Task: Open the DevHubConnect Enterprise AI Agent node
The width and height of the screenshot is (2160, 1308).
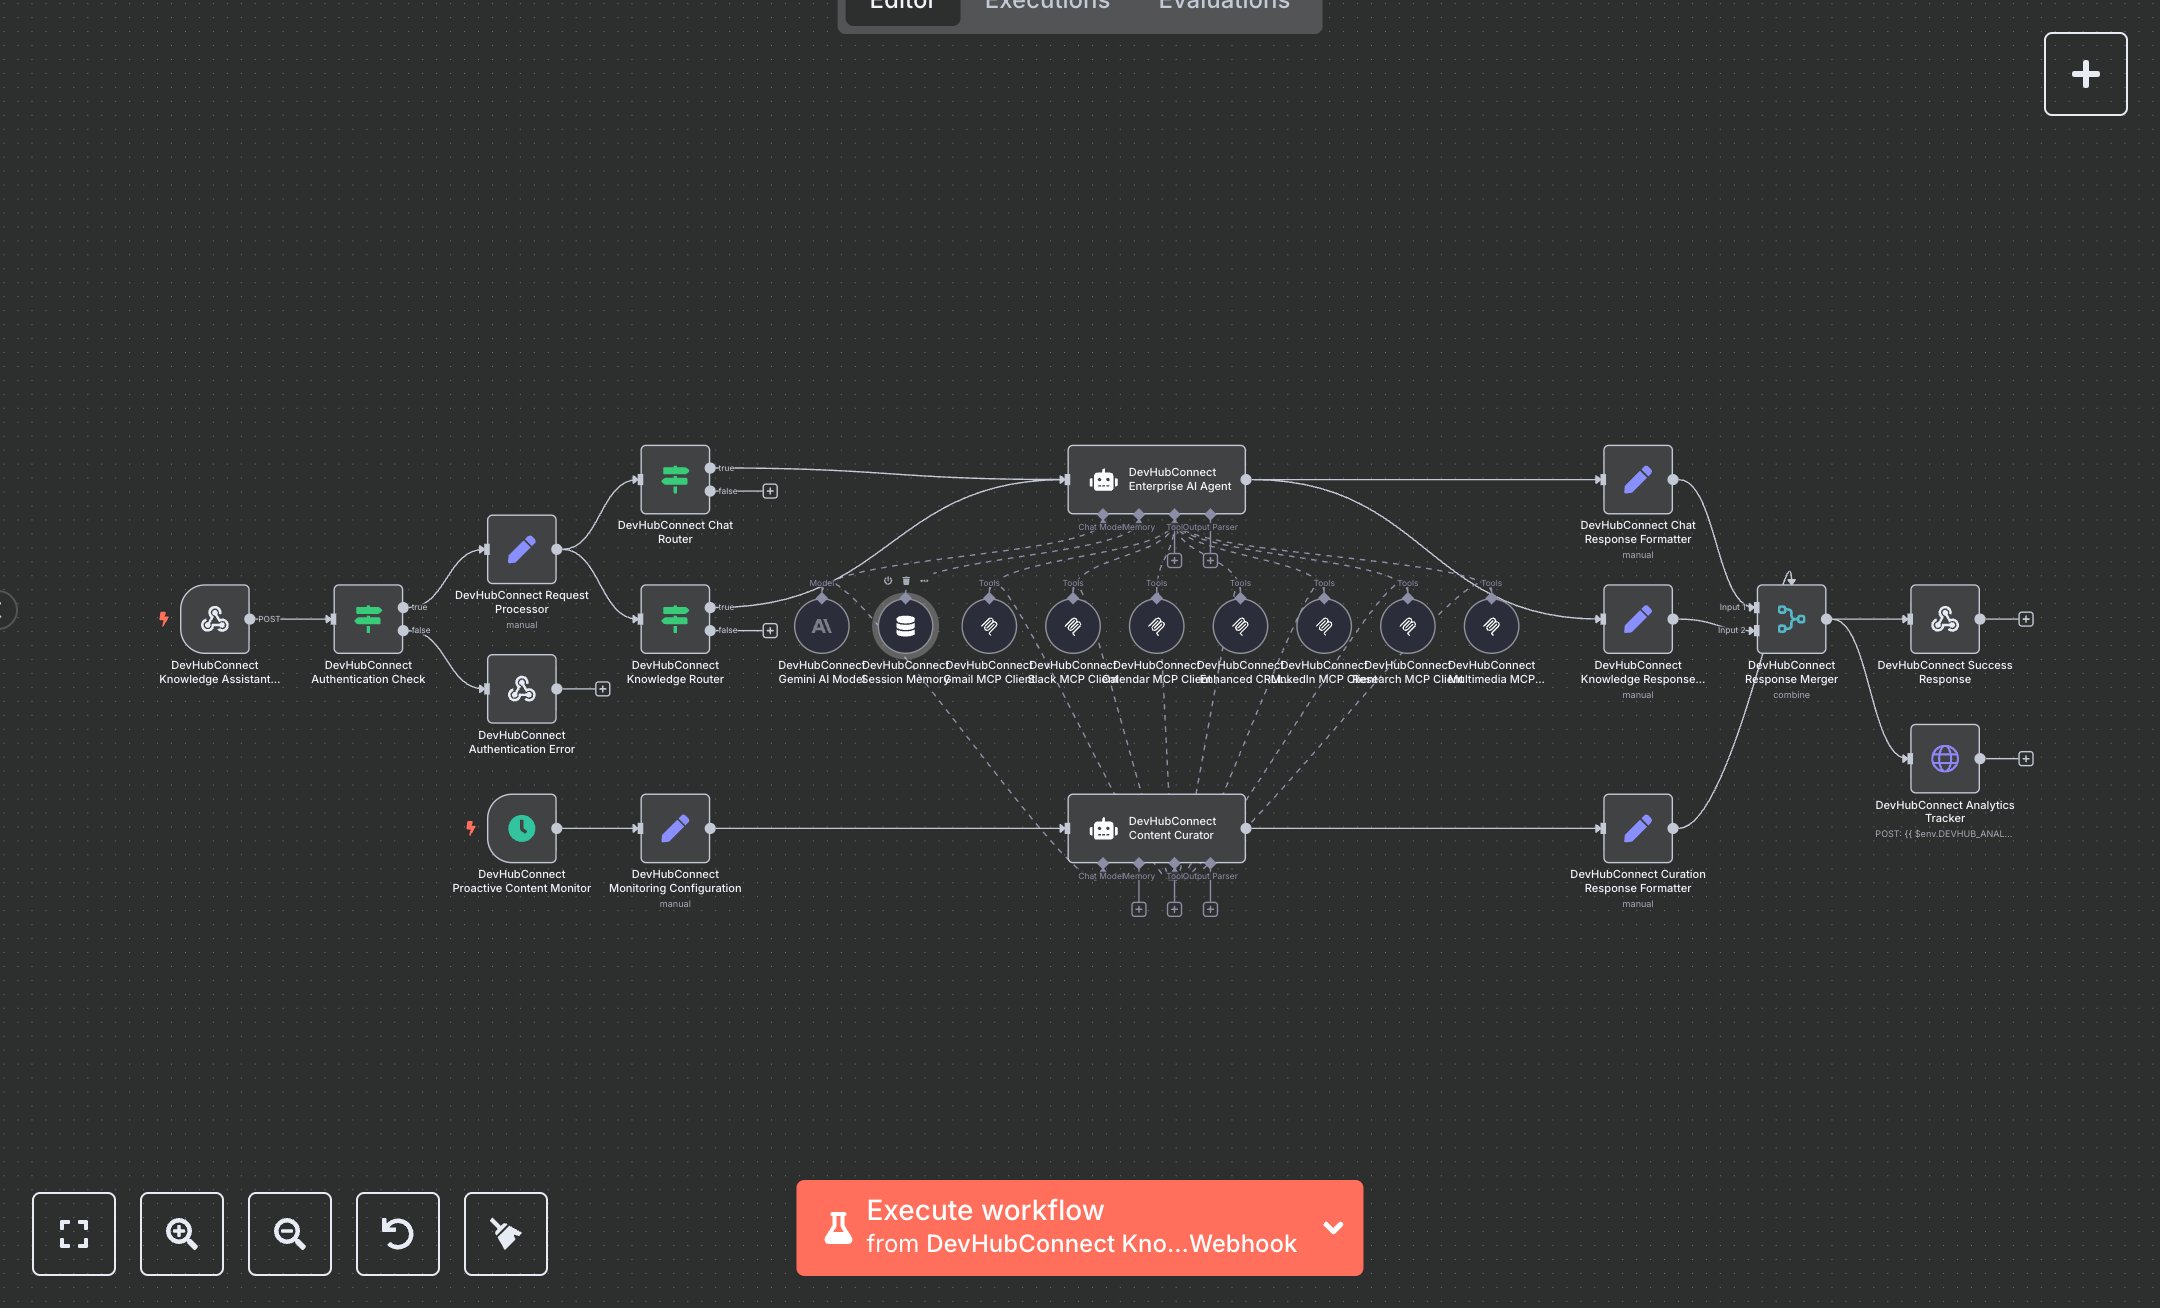Action: 1156,480
